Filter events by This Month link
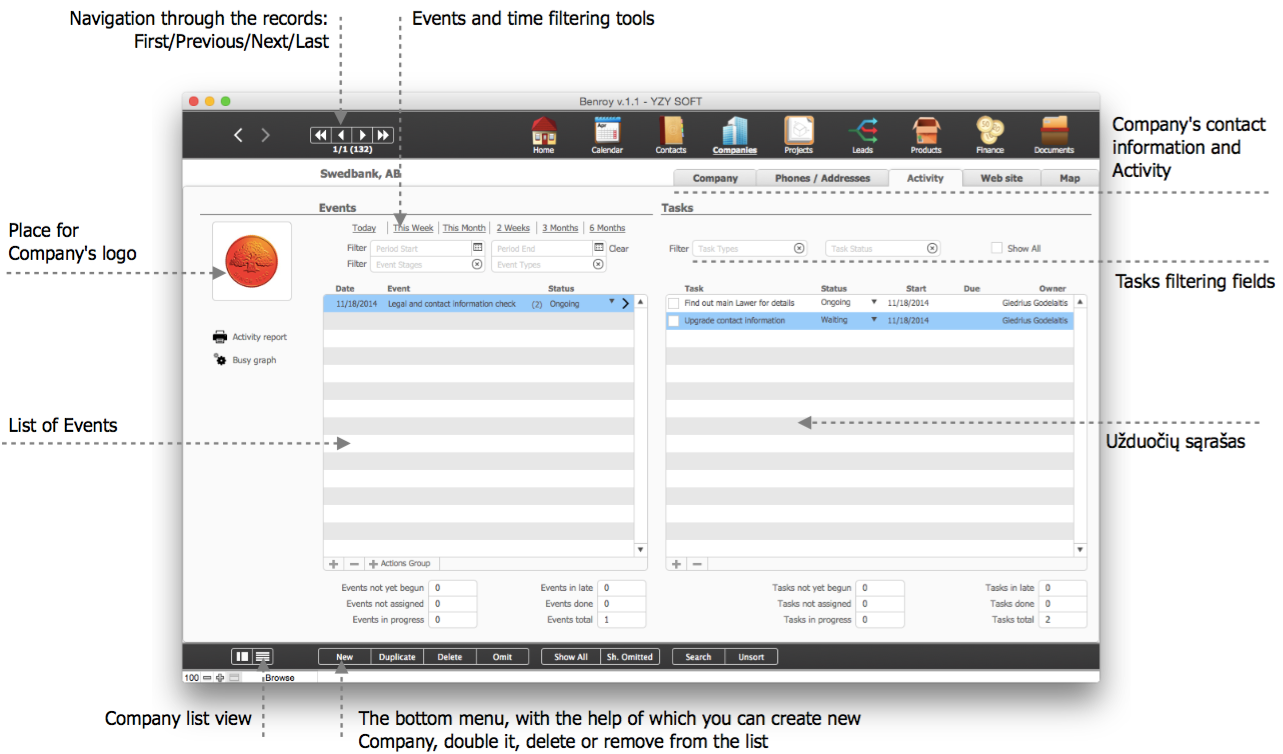Screen dimensions: 1283x754 pyautogui.click(x=464, y=228)
